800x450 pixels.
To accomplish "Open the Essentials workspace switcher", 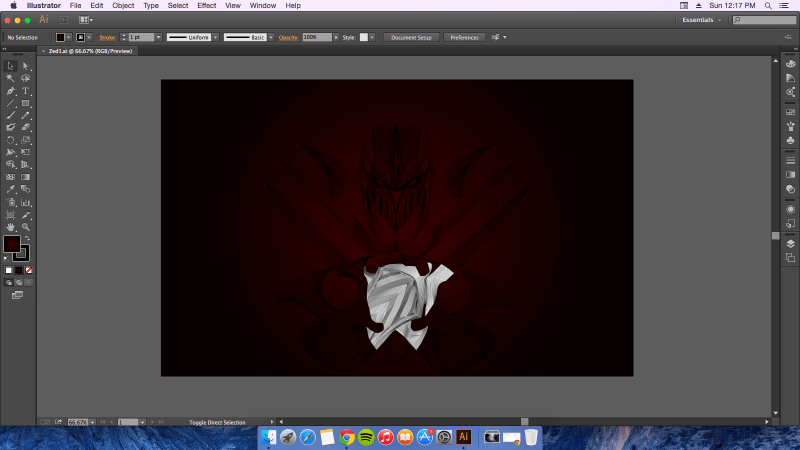I will tap(702, 20).
